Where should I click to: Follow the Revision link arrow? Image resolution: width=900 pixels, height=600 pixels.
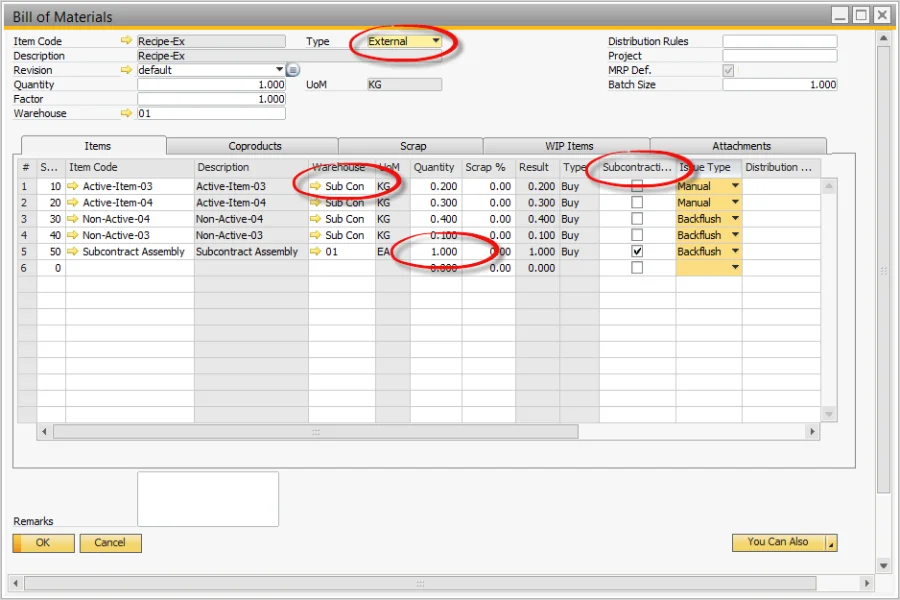(126, 69)
